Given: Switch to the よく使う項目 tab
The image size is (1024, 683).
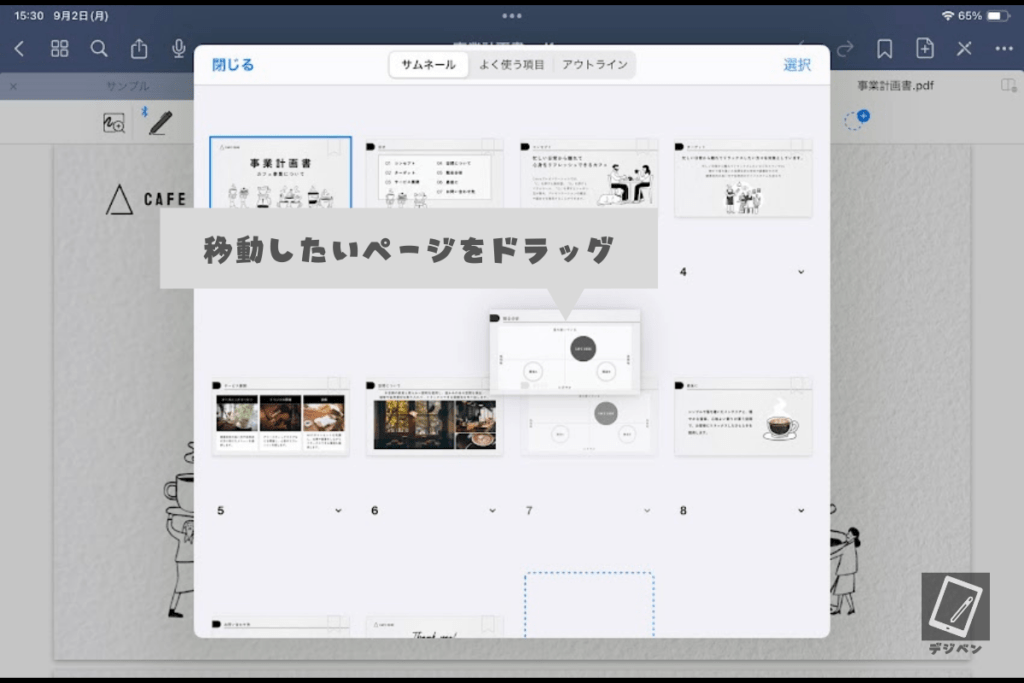Looking at the screenshot, I should click(x=511, y=65).
